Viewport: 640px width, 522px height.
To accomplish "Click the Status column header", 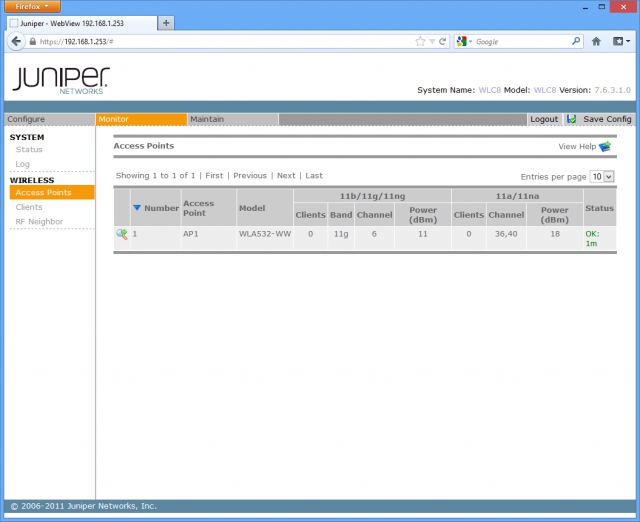I will [600, 208].
